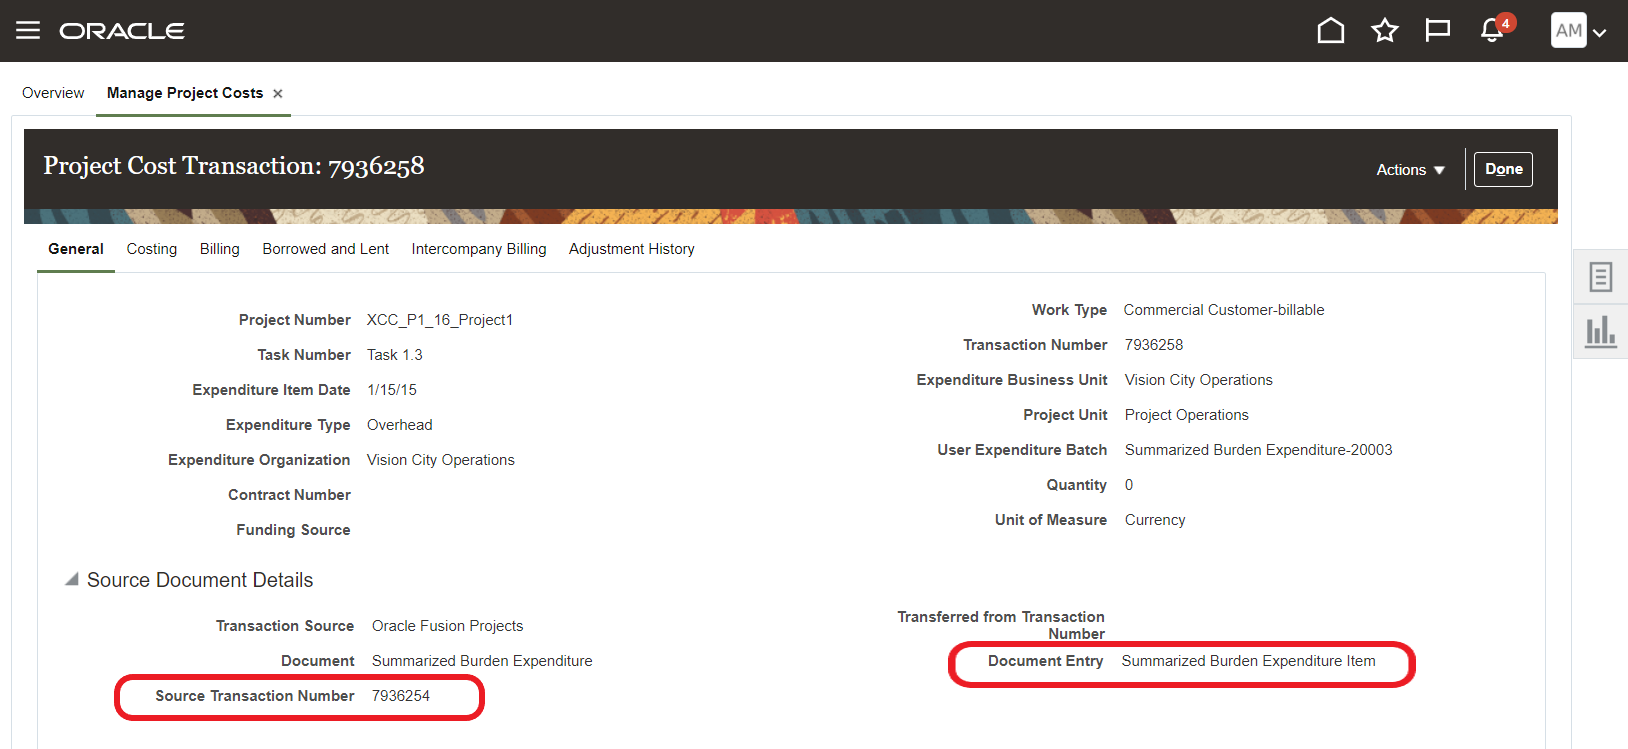Click the Funding Source label
Viewport: 1628px width, 749px height.
point(293,530)
